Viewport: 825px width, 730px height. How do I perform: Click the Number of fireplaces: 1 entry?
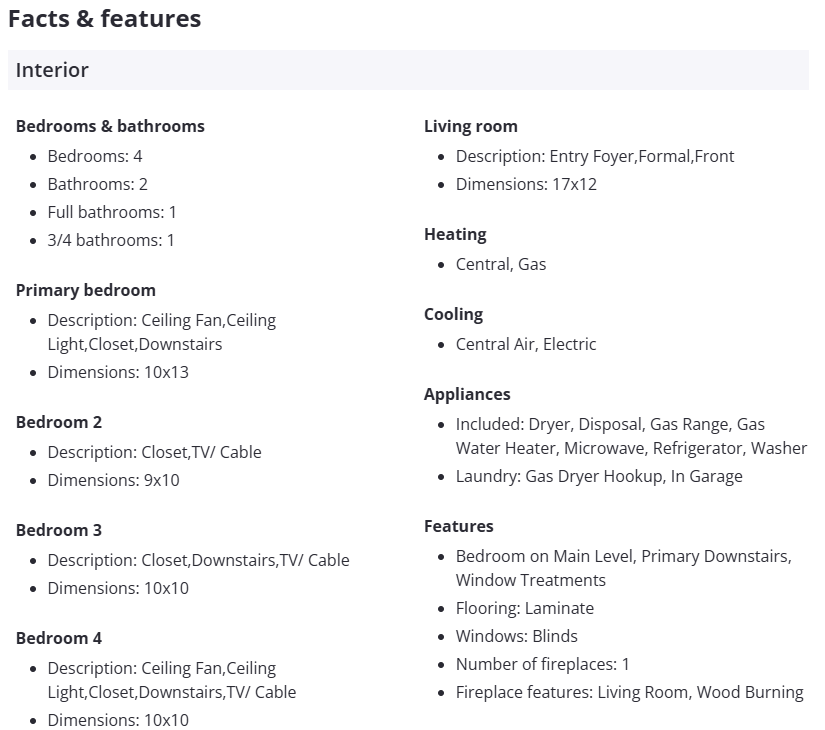pyautogui.click(x=543, y=664)
